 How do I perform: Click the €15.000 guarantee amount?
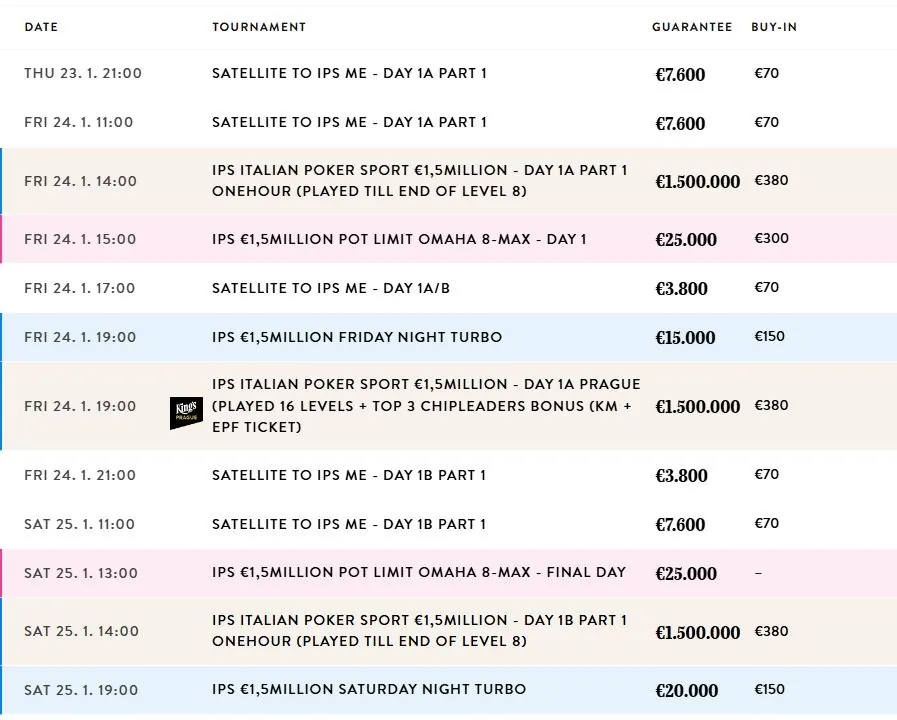[x=685, y=337]
